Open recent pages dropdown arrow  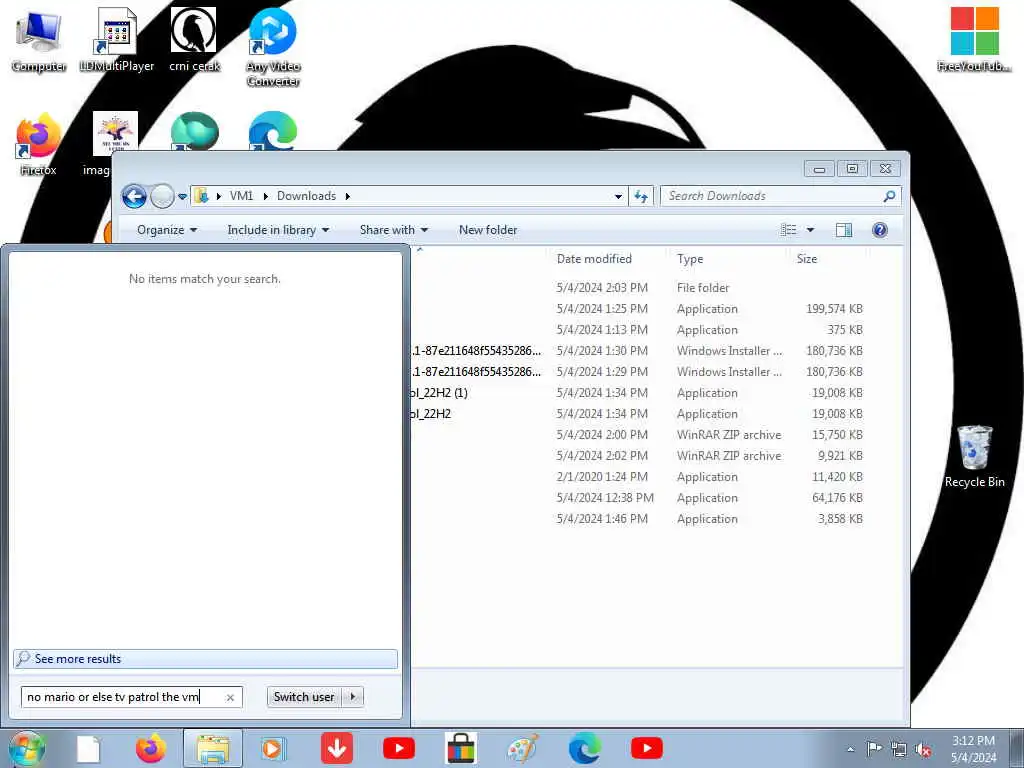183,196
